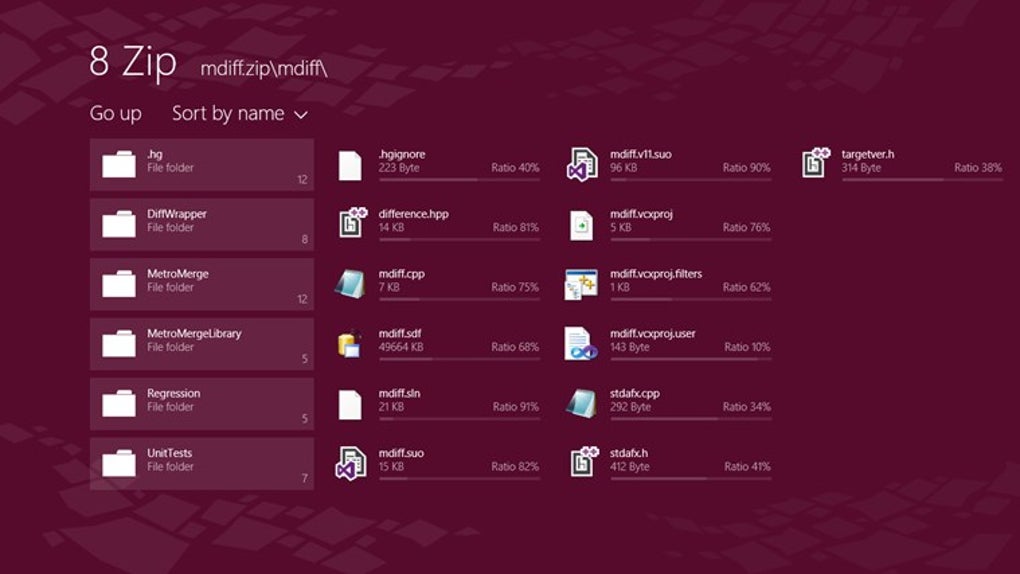The width and height of the screenshot is (1020, 574).
Task: Open the Sort by name dropdown
Action: [239, 114]
